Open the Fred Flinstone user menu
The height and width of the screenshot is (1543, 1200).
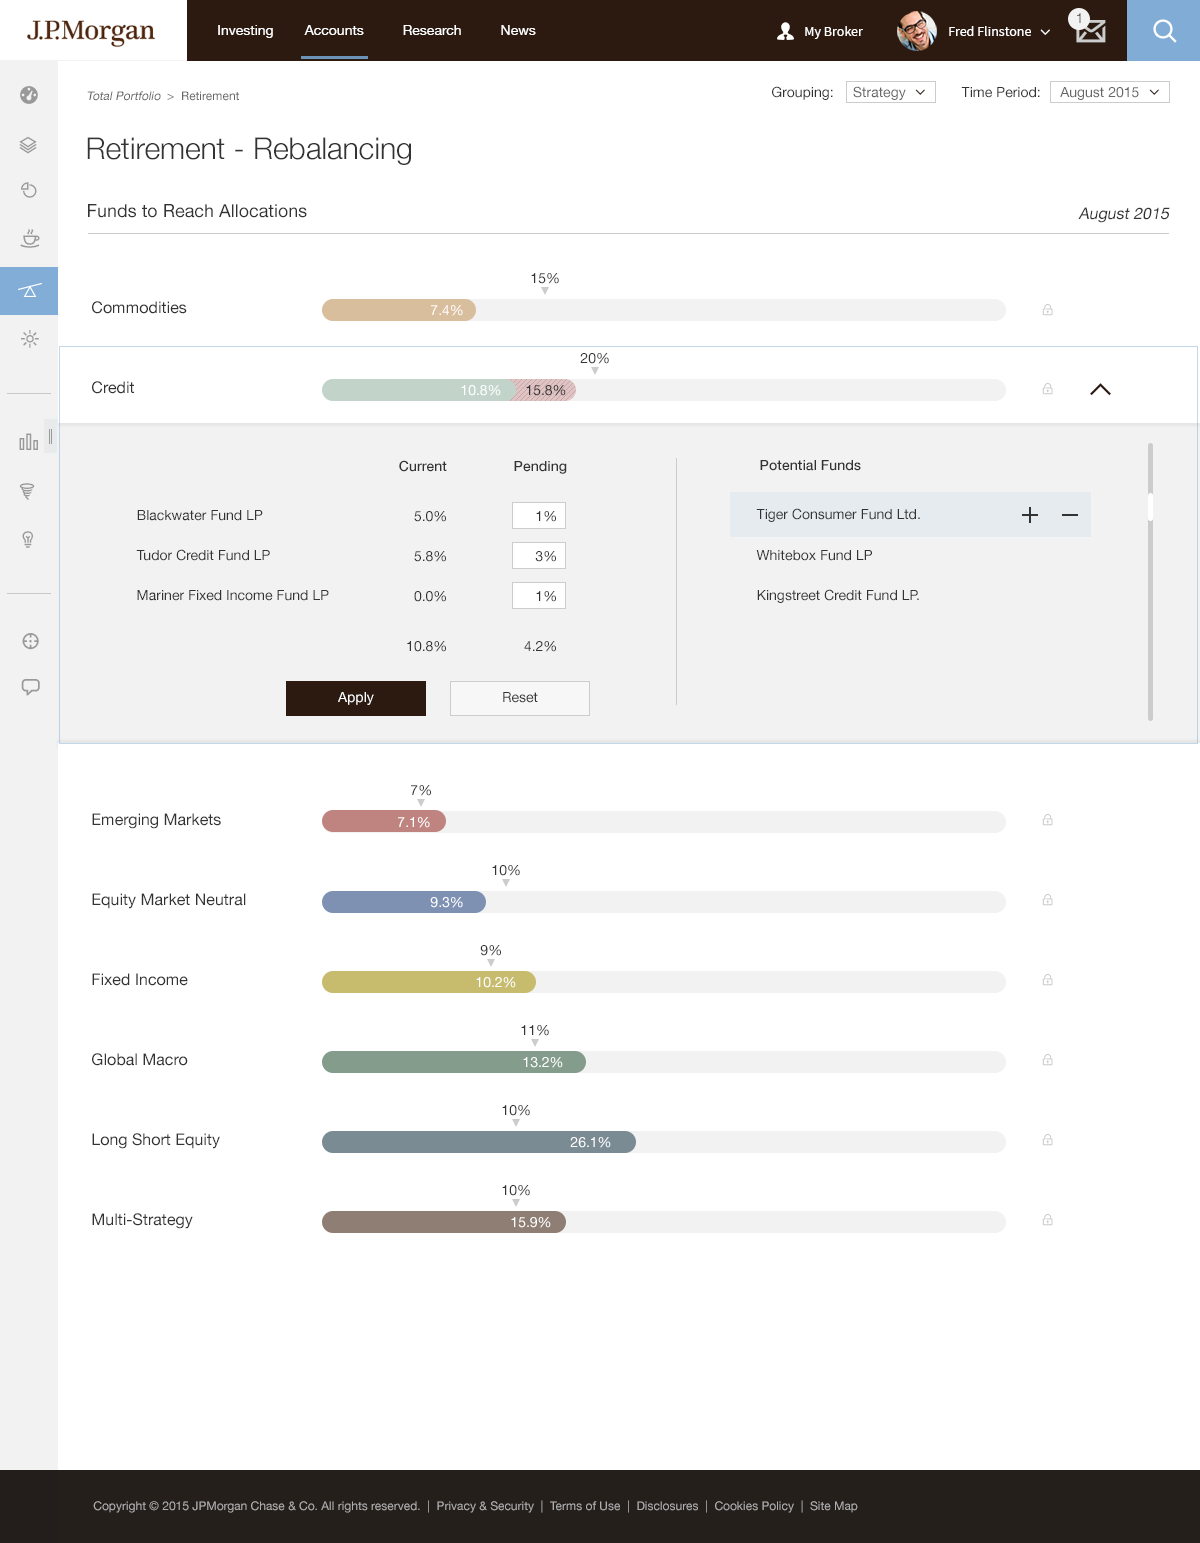tap(974, 31)
